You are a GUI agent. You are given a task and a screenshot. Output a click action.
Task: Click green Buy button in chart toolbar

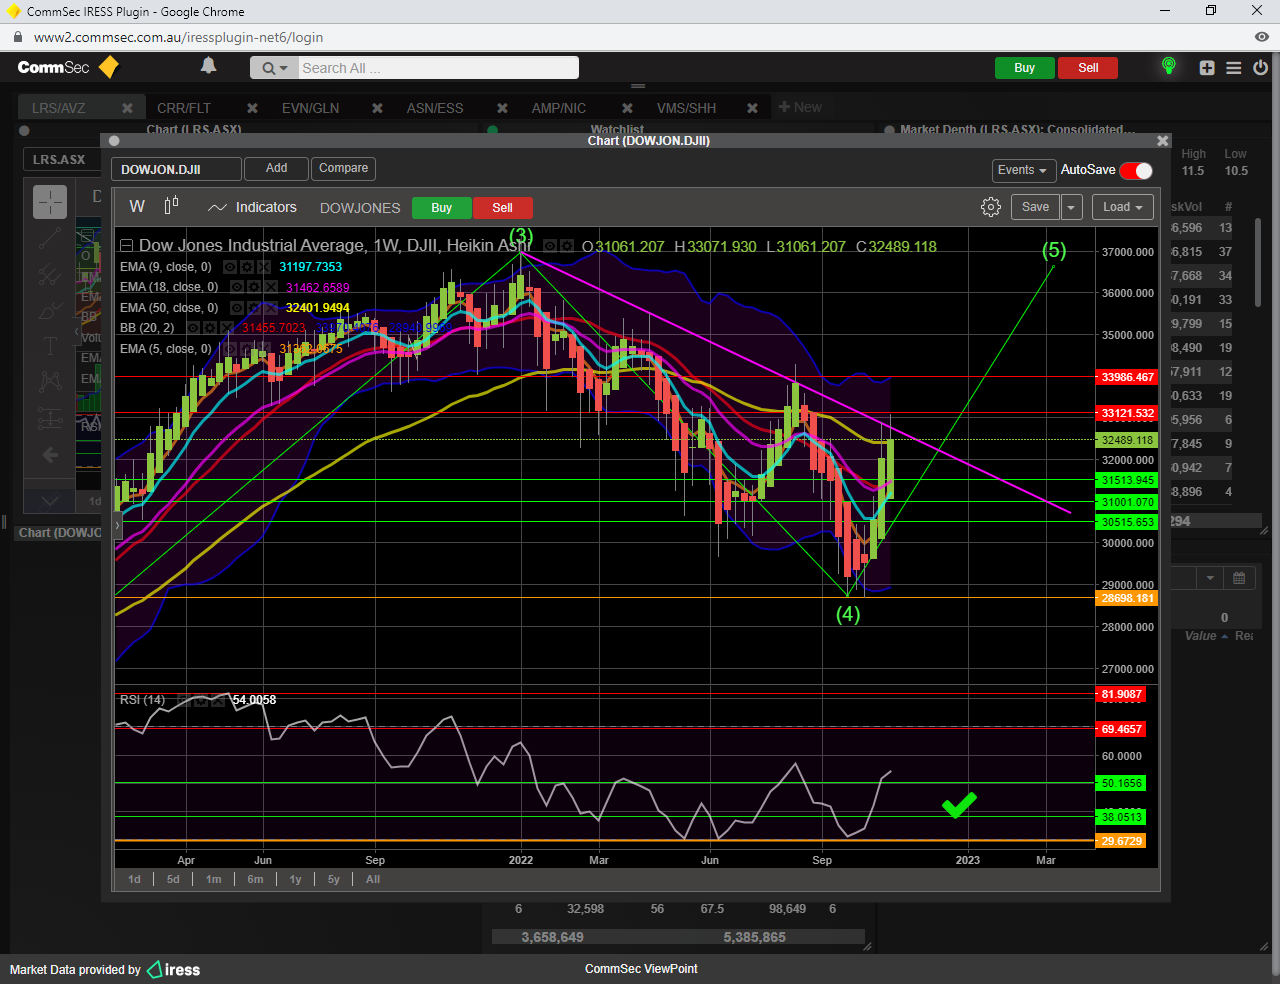click(441, 208)
